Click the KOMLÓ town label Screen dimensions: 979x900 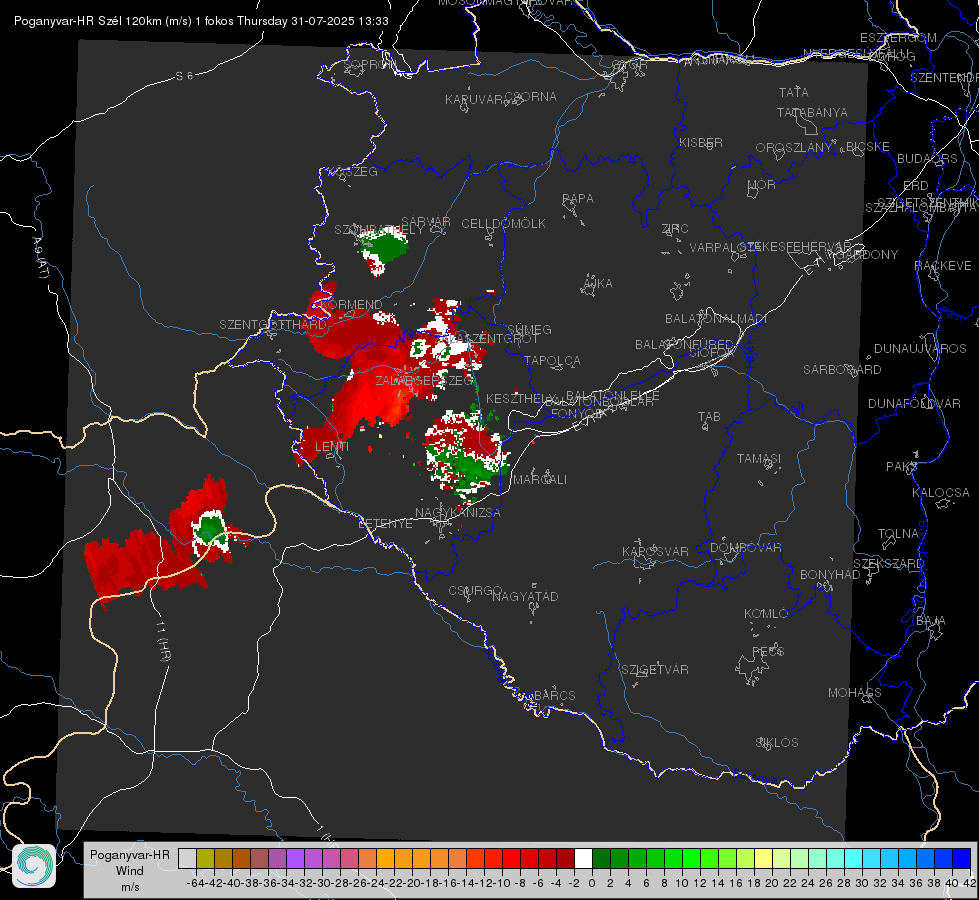(765, 614)
